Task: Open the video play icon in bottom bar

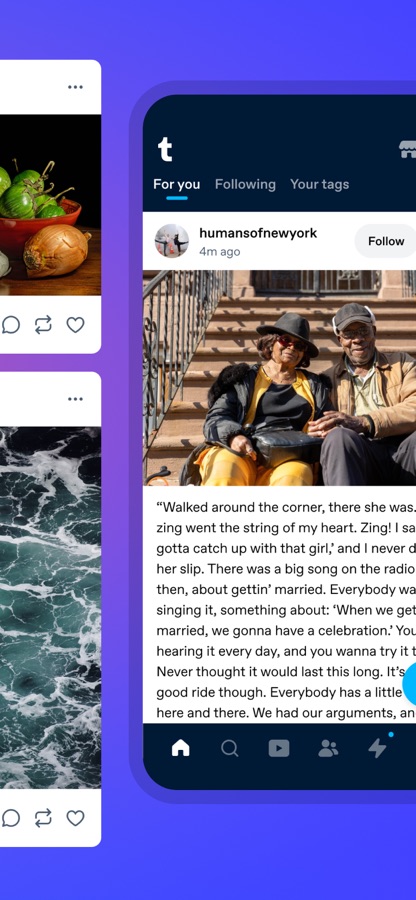Action: click(279, 748)
